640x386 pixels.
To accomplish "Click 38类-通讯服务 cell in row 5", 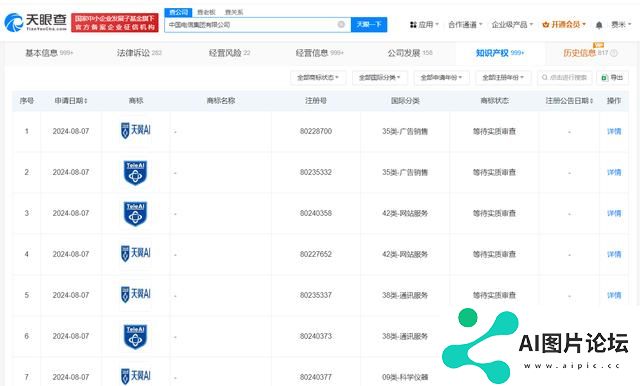I will click(x=405, y=295).
